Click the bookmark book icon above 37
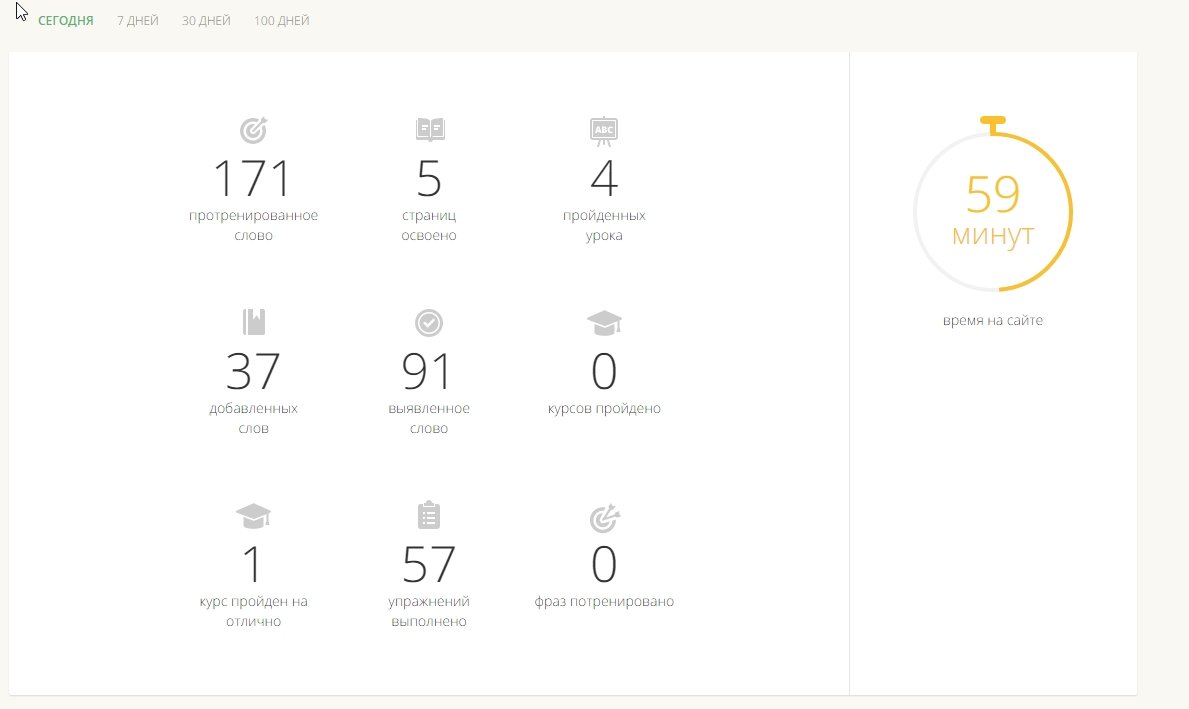 click(254, 322)
